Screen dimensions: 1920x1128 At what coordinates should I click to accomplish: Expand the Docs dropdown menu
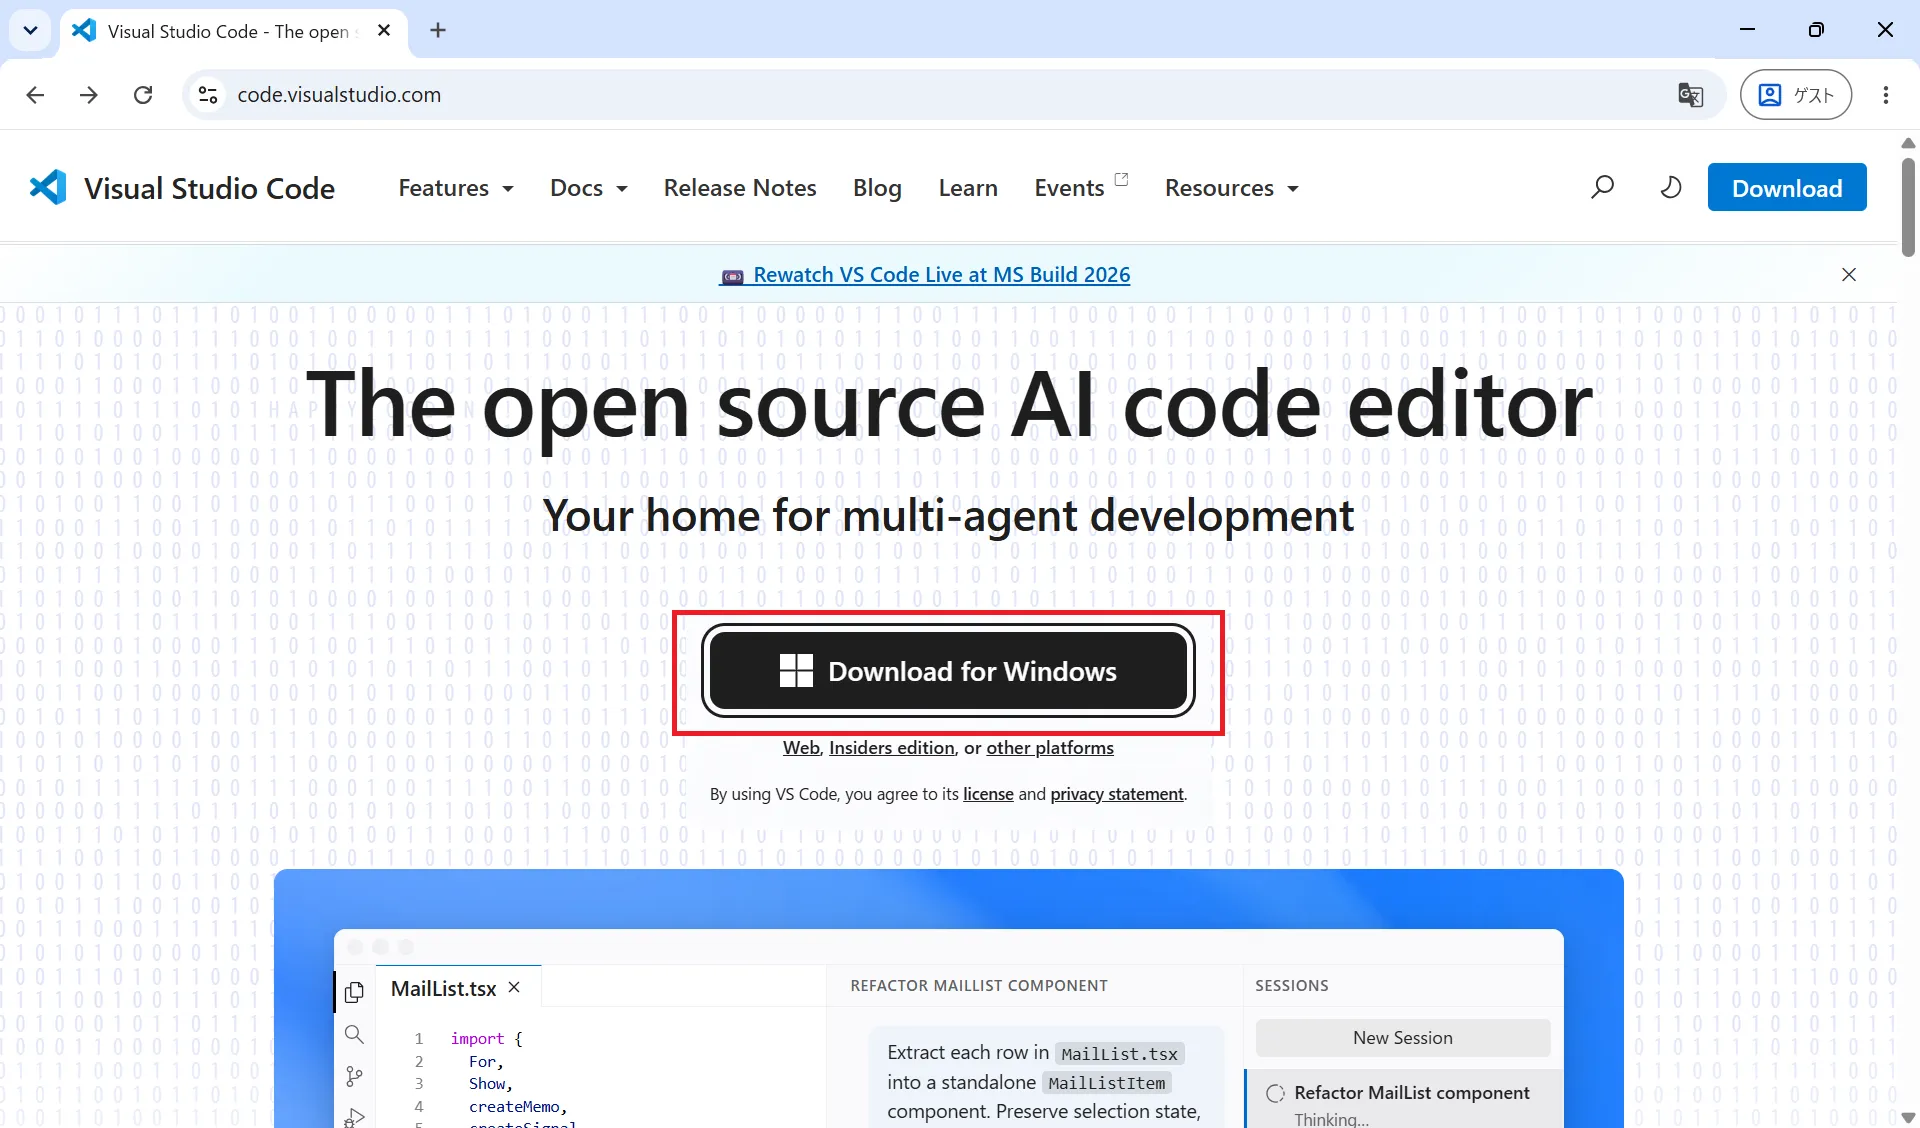tap(589, 188)
